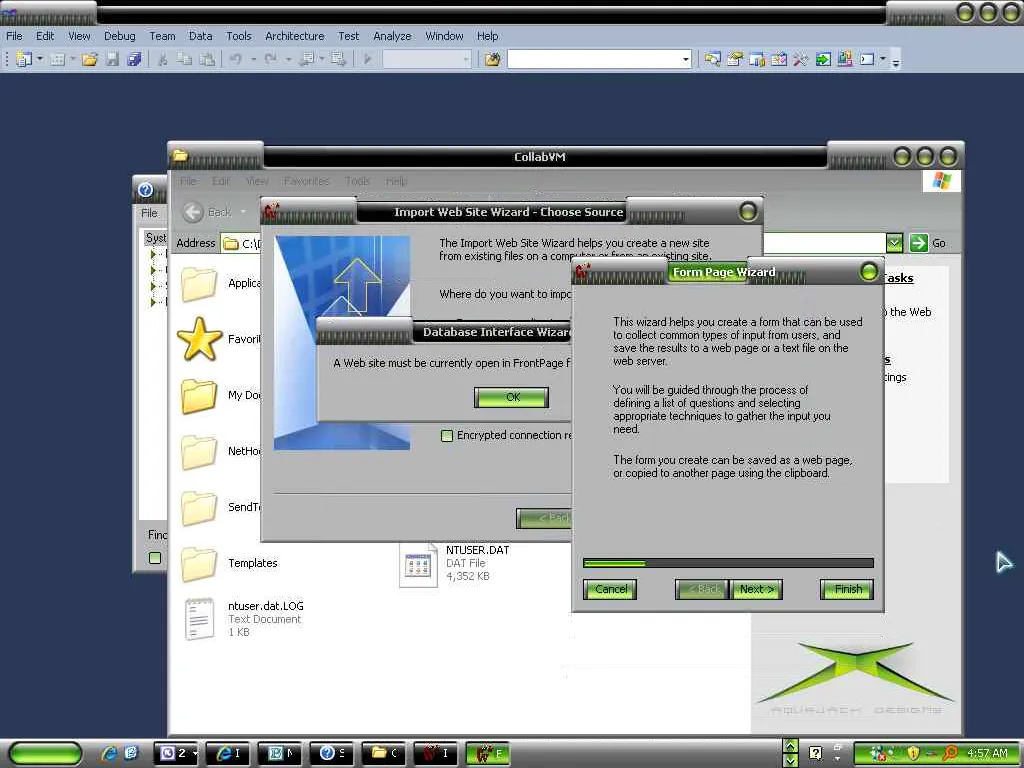This screenshot has width=1024, height=768.
Task: Open the toolbar options overflow arrow
Action: [x=896, y=62]
